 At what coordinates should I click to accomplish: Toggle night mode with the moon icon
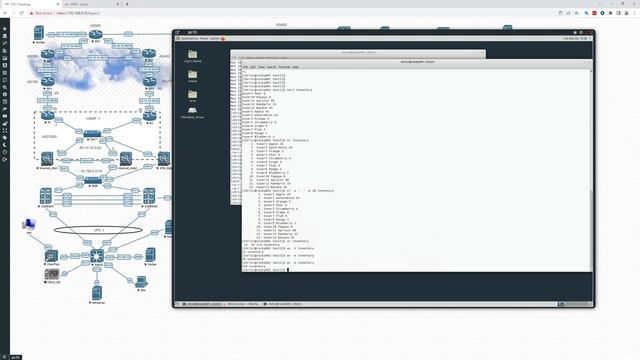(4, 145)
